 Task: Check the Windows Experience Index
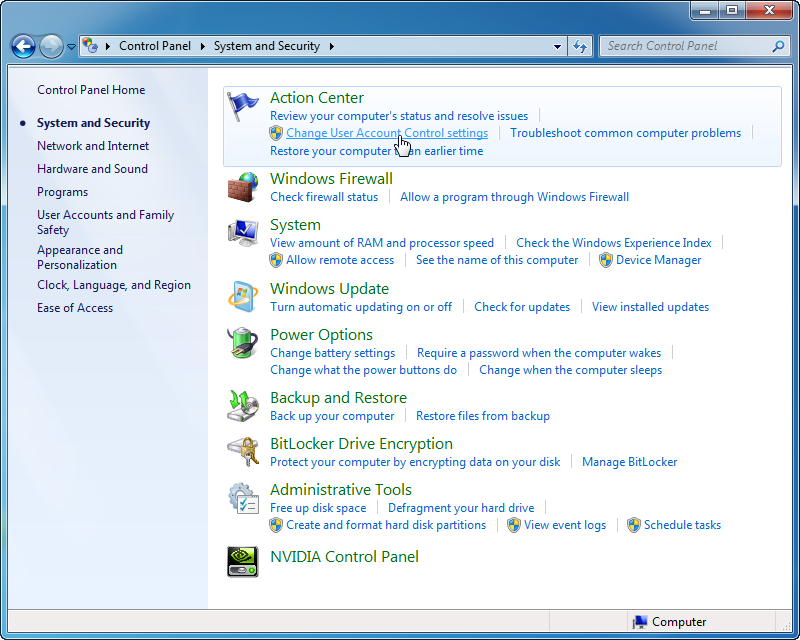point(614,243)
